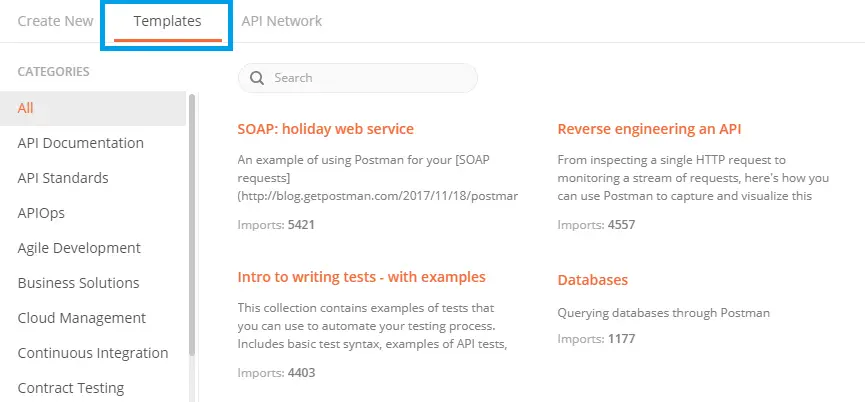Open the APIOps category
Viewport: 865px width, 402px height.
pos(41,213)
